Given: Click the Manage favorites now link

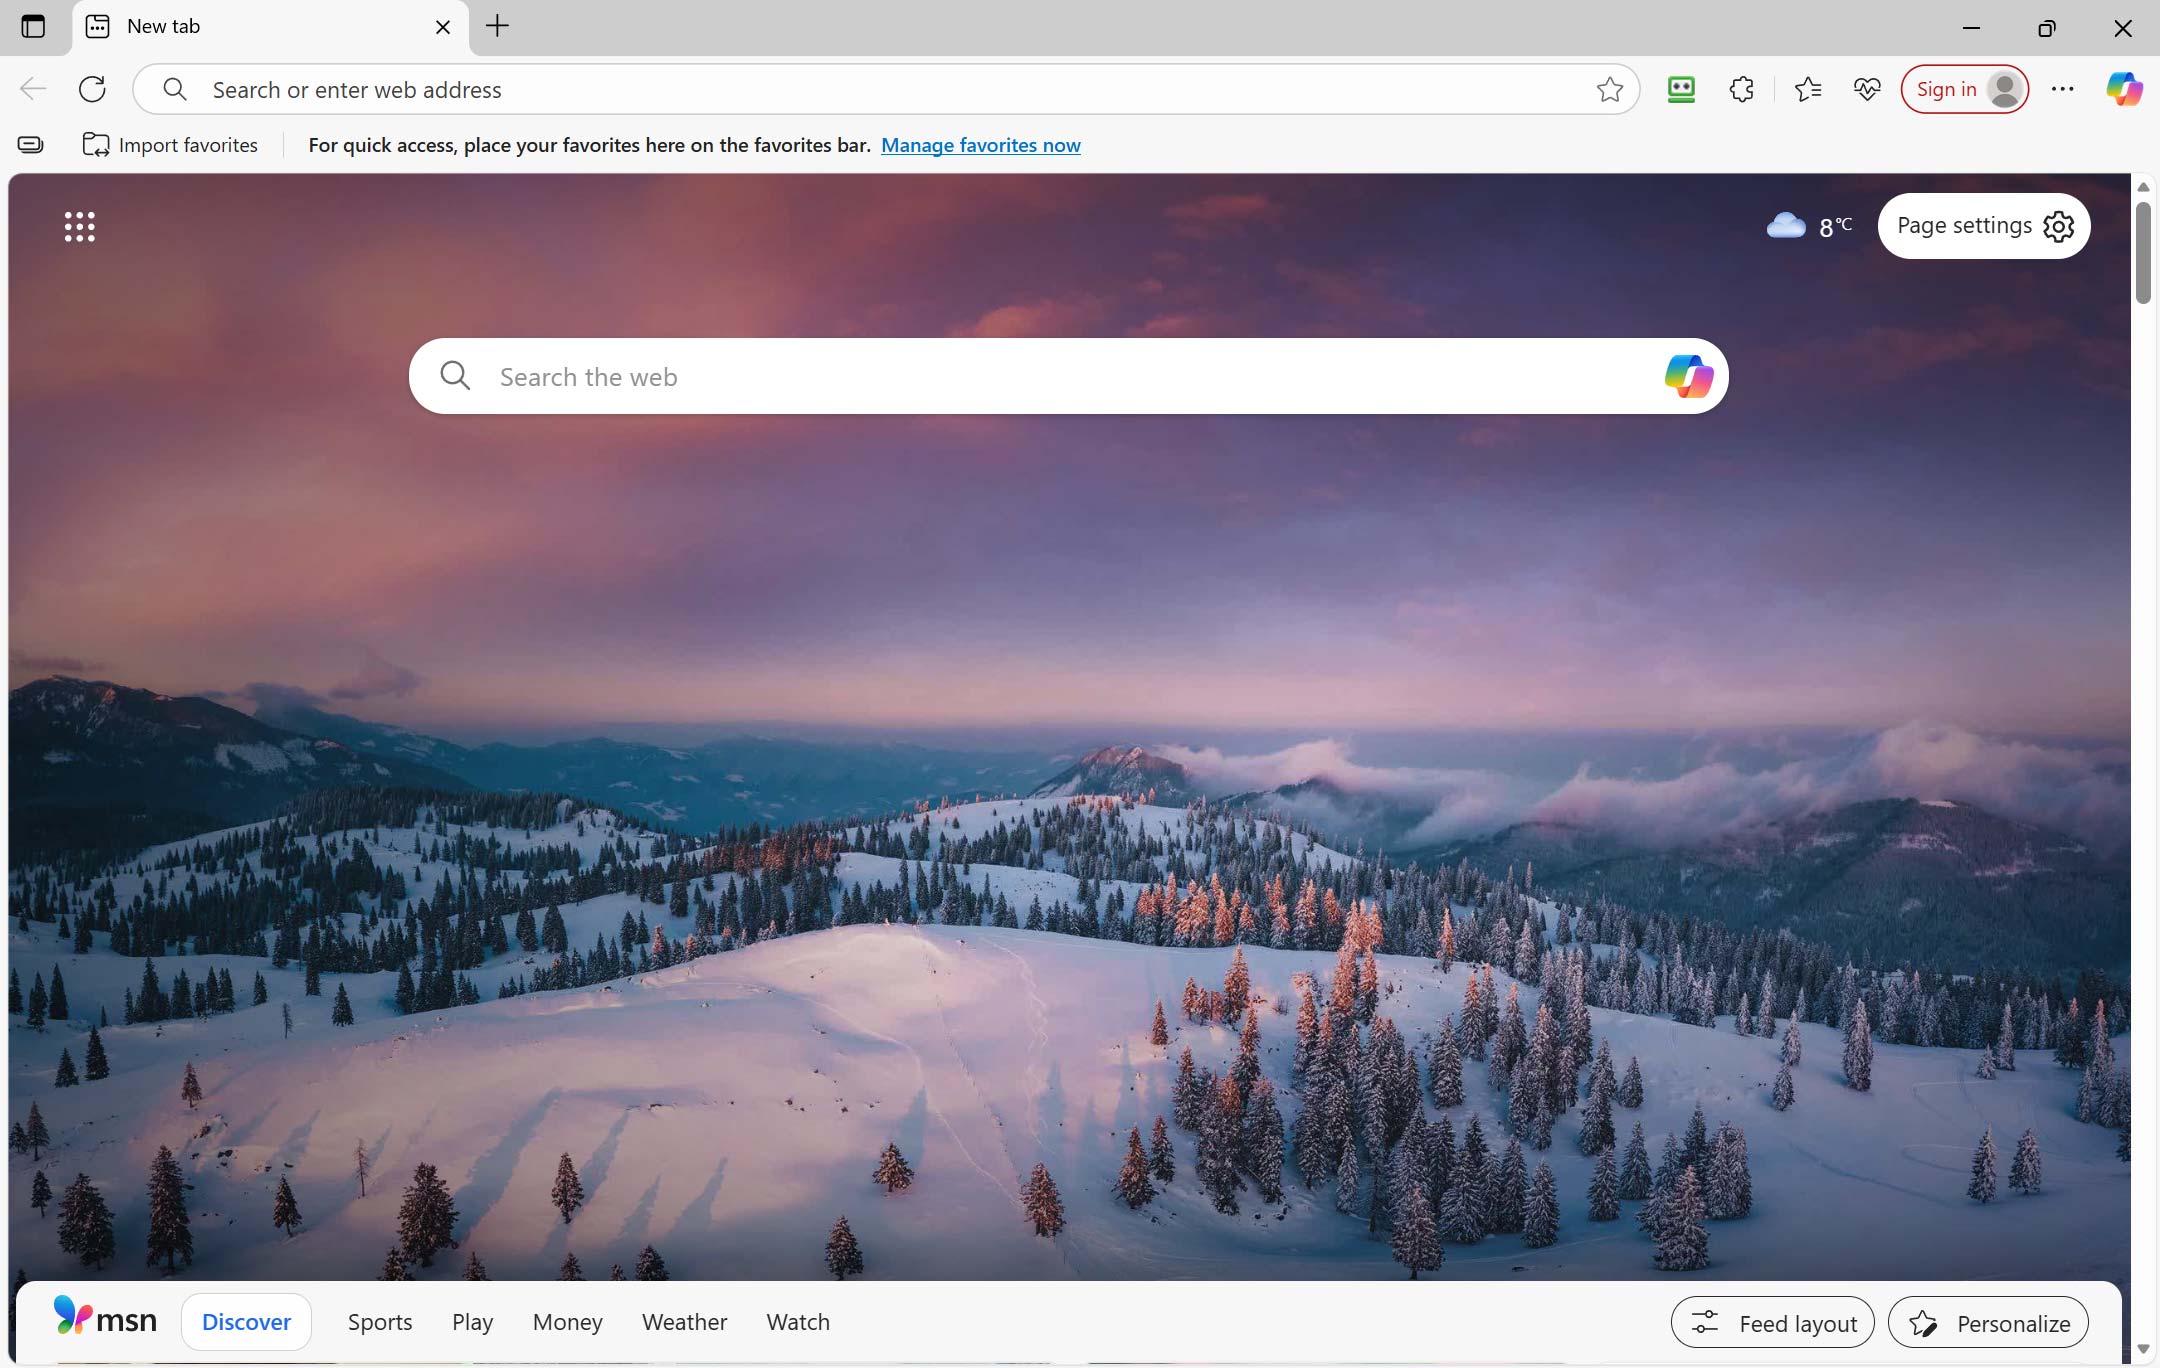Looking at the screenshot, I should pyautogui.click(x=981, y=145).
